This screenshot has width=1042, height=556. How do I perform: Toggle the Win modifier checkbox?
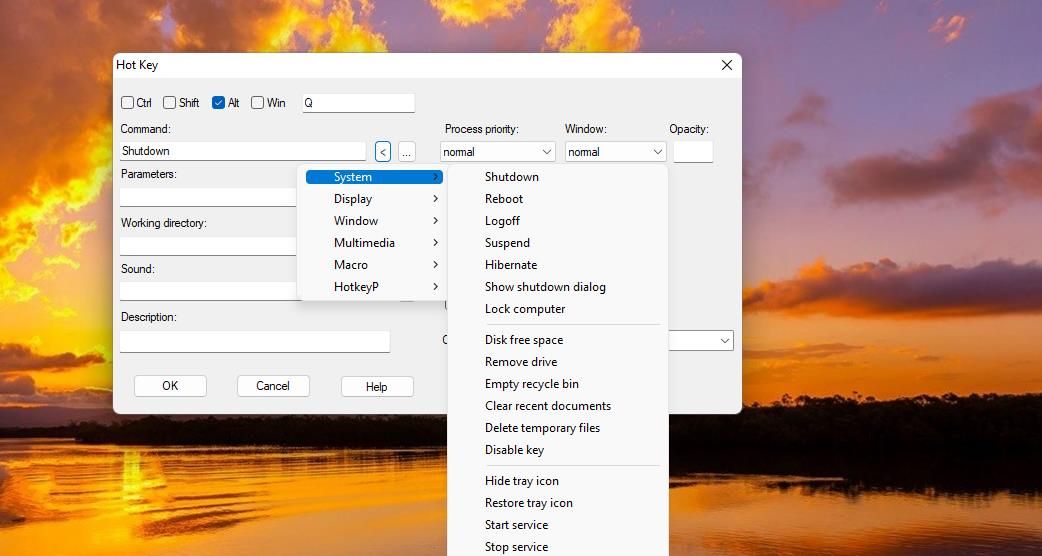click(258, 103)
